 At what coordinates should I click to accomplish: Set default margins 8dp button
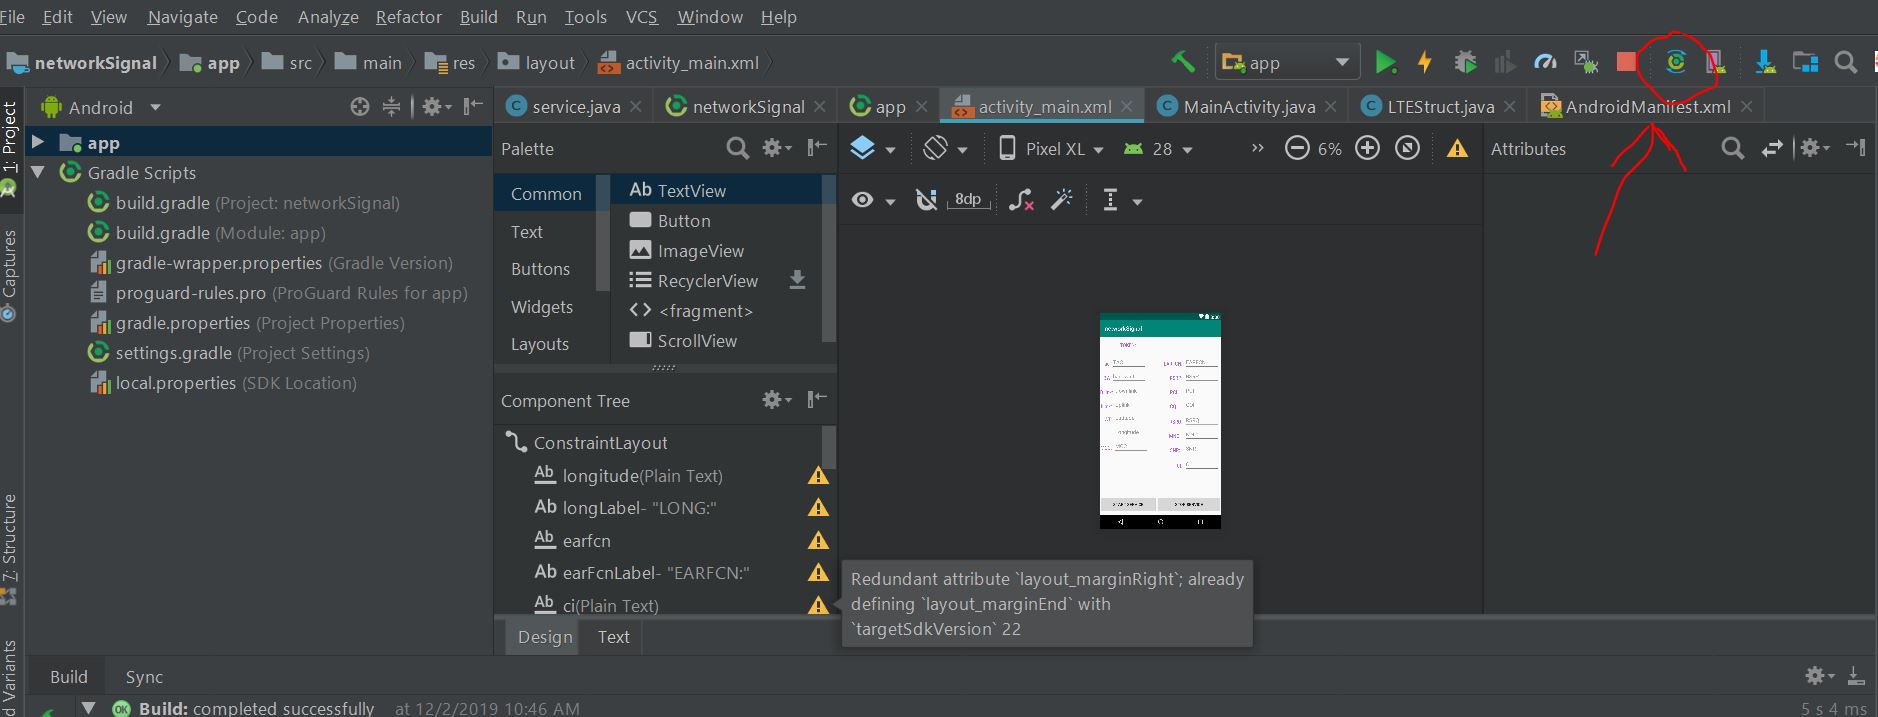coord(968,200)
